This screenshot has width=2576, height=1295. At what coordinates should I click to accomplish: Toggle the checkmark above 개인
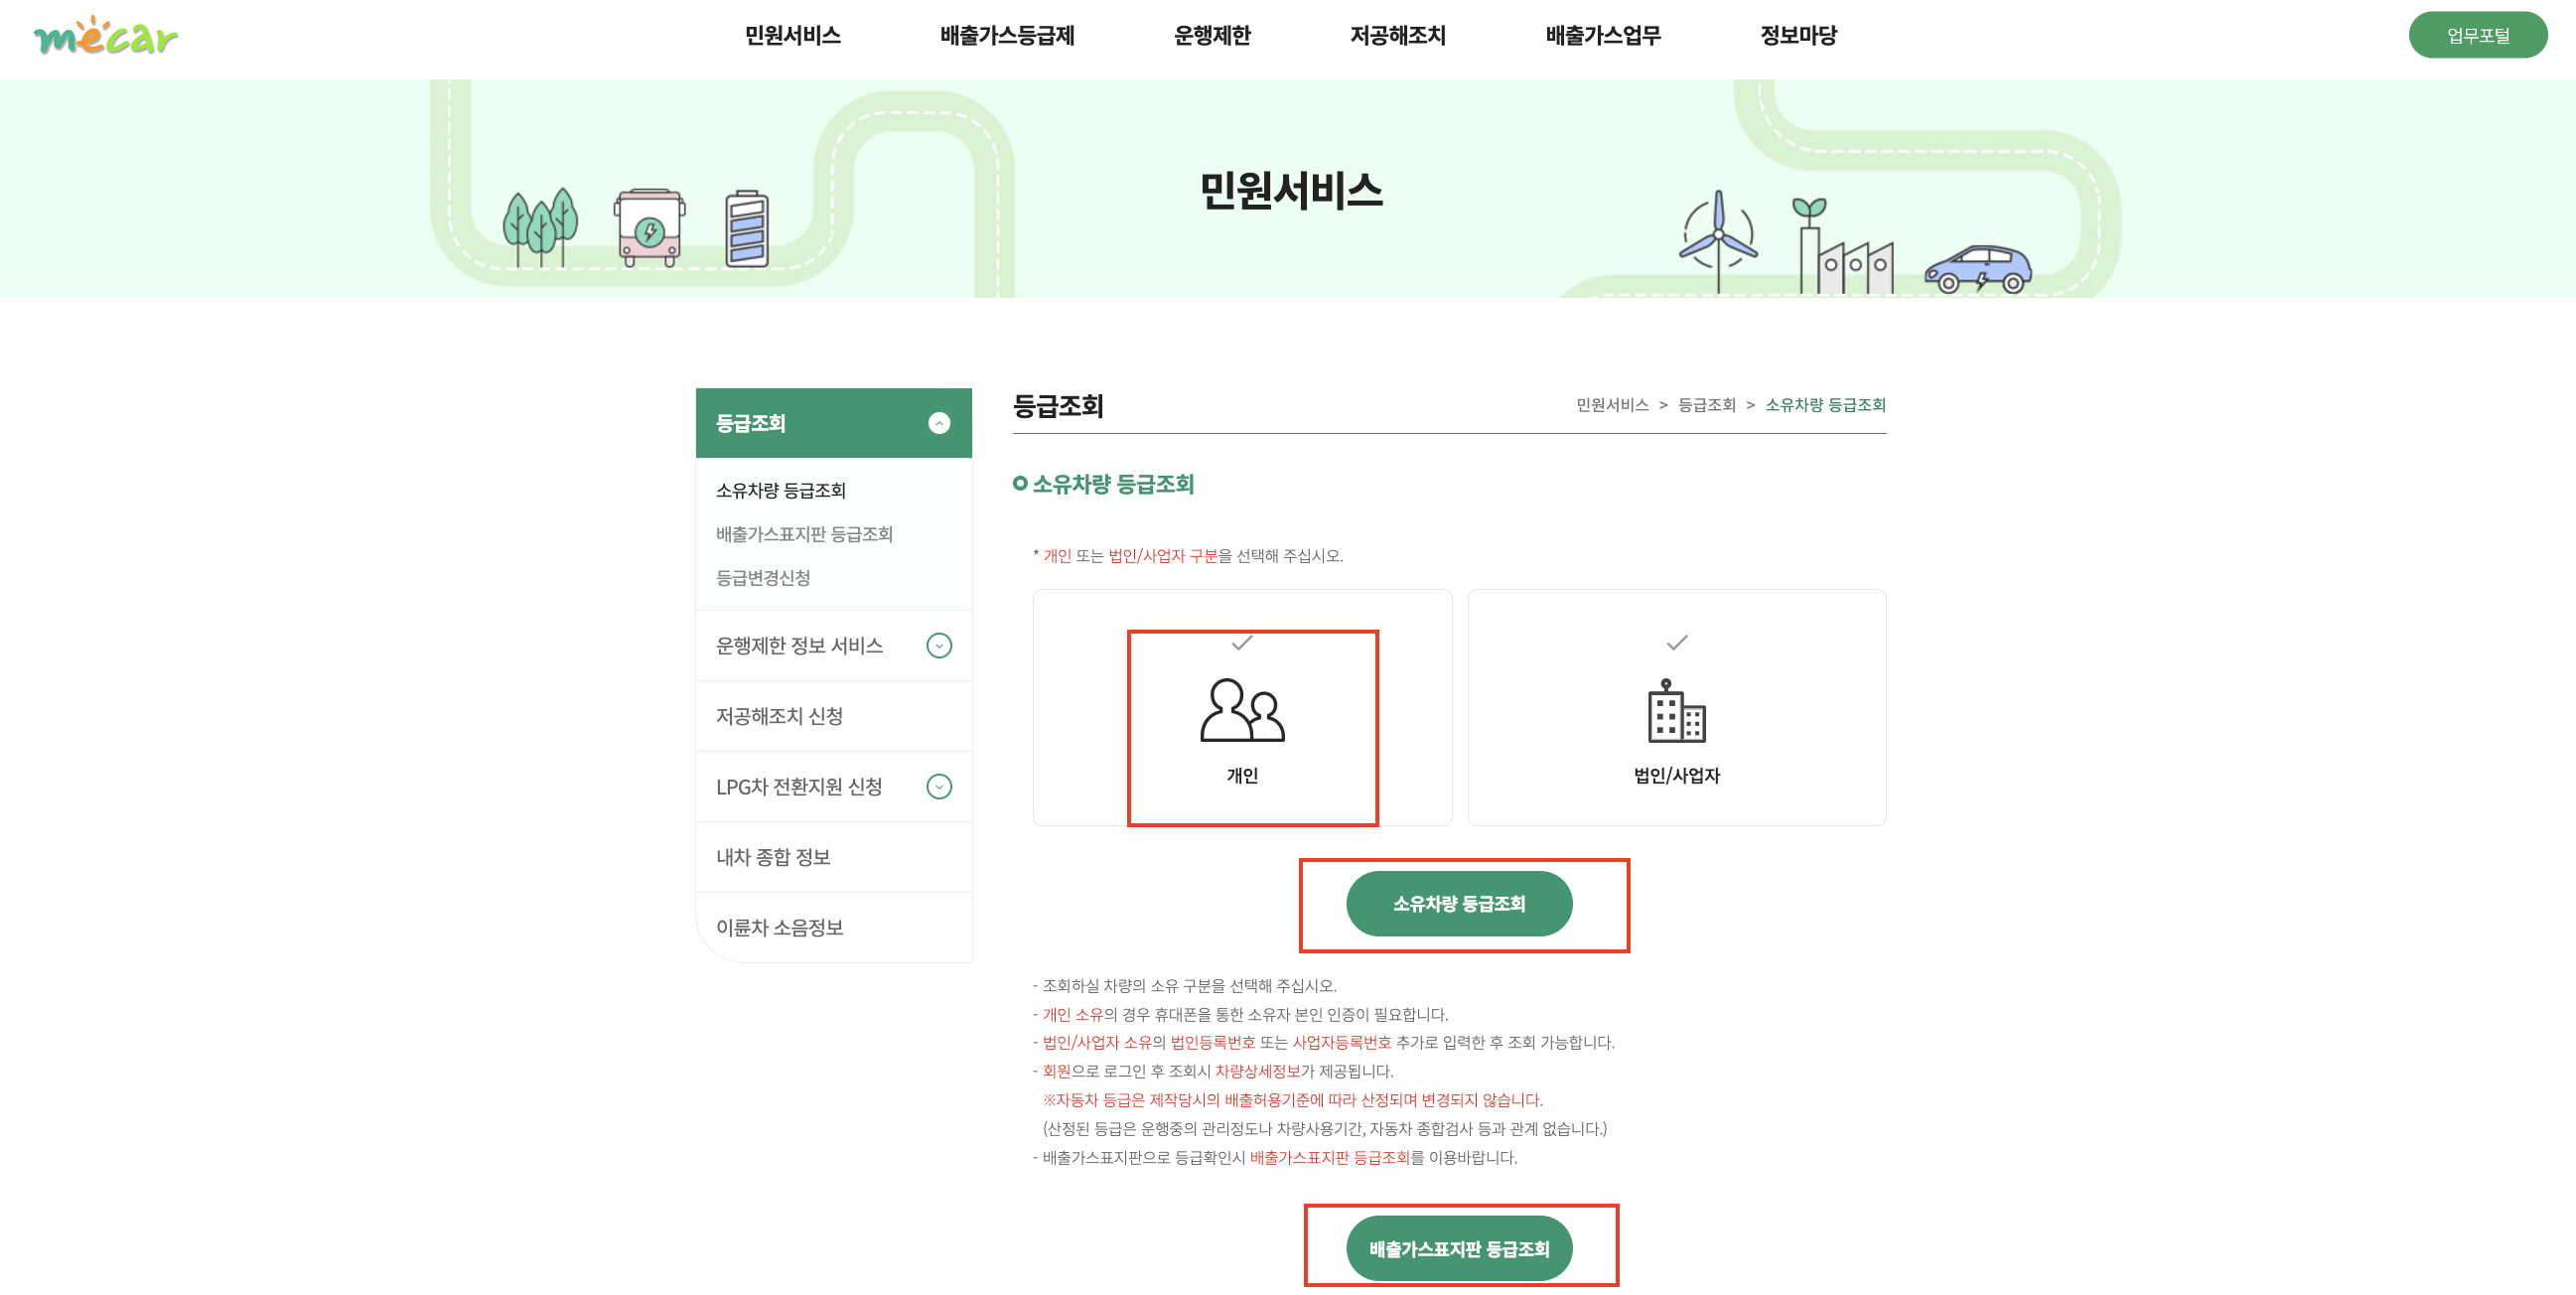click(x=1242, y=643)
